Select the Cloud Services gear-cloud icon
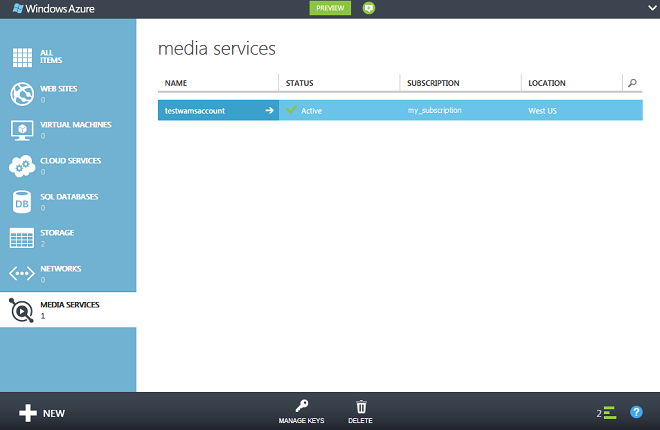 click(x=22, y=166)
